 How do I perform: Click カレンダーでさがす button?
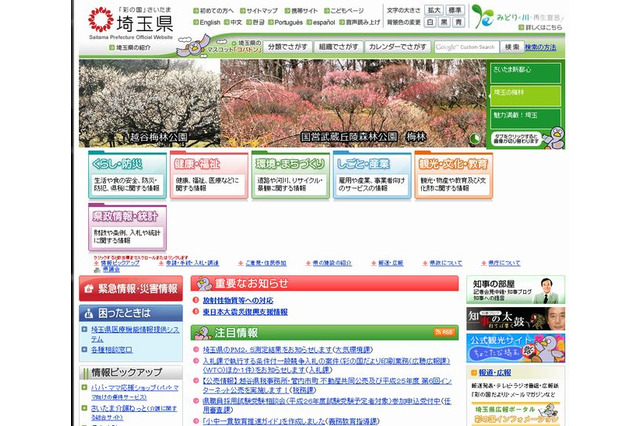(398, 47)
